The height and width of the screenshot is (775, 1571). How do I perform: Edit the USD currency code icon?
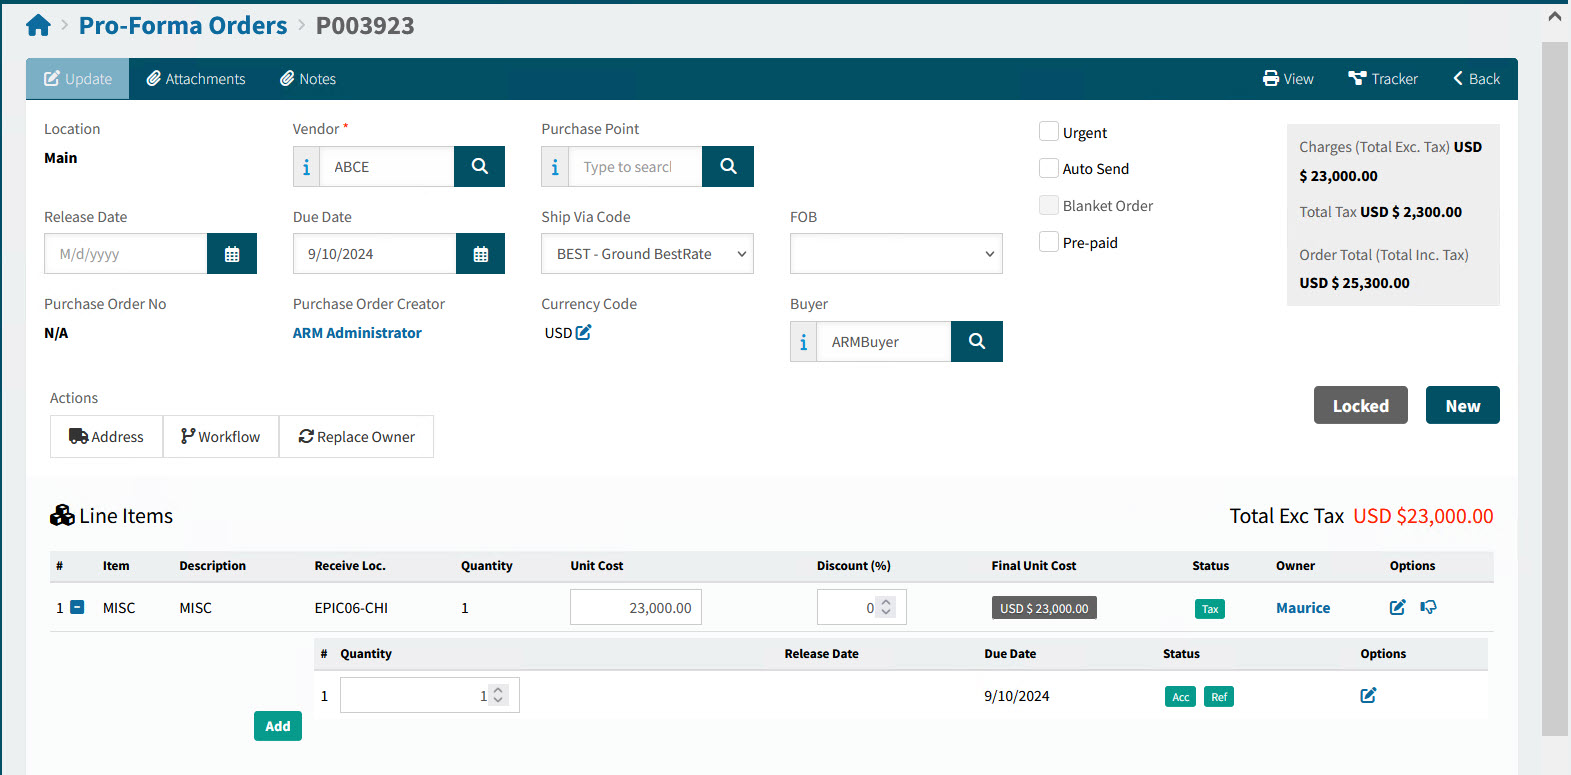(584, 333)
